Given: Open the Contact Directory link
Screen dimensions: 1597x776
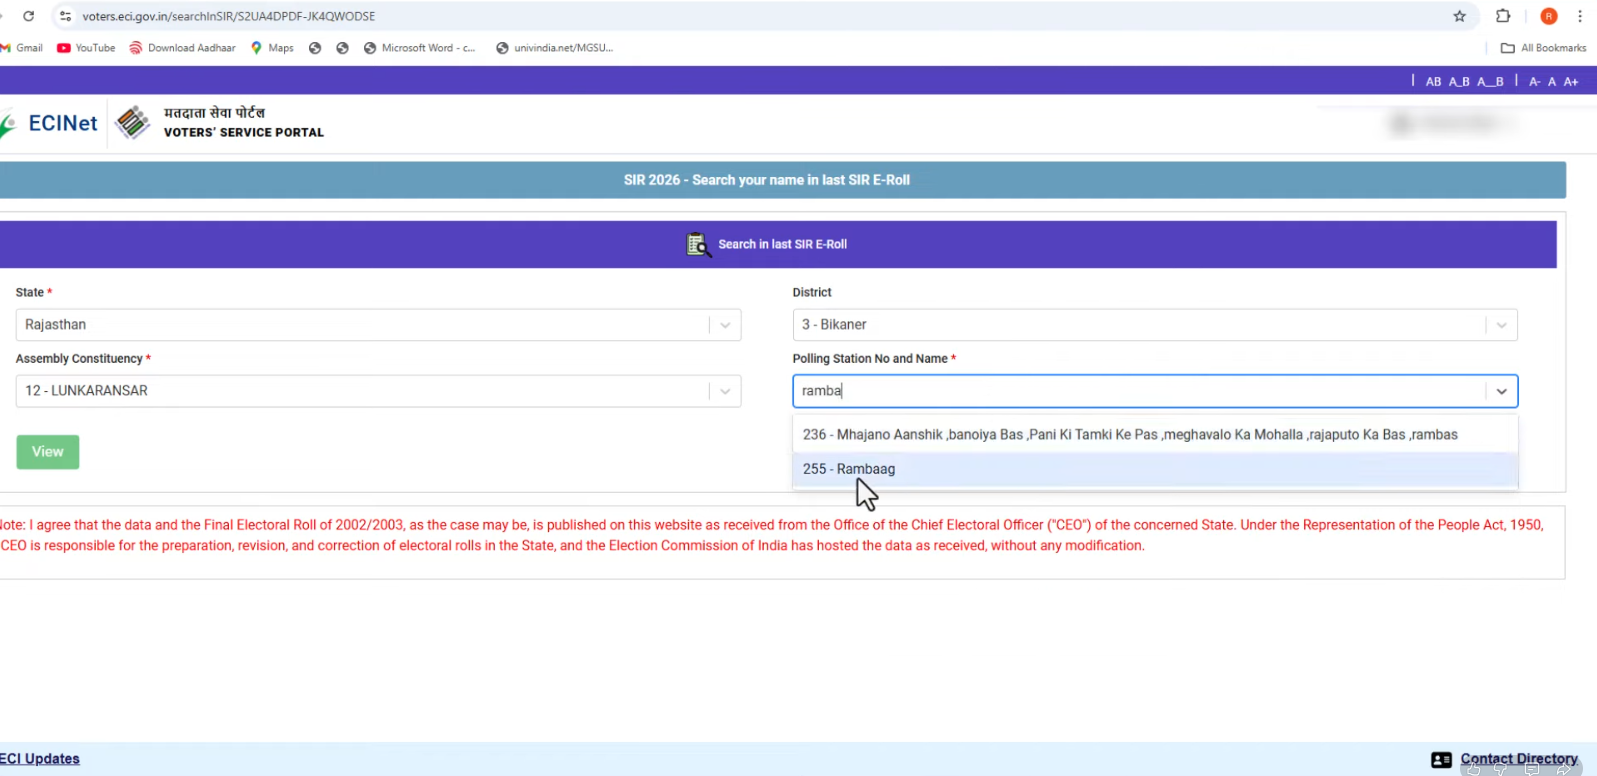Looking at the screenshot, I should coord(1518,759).
